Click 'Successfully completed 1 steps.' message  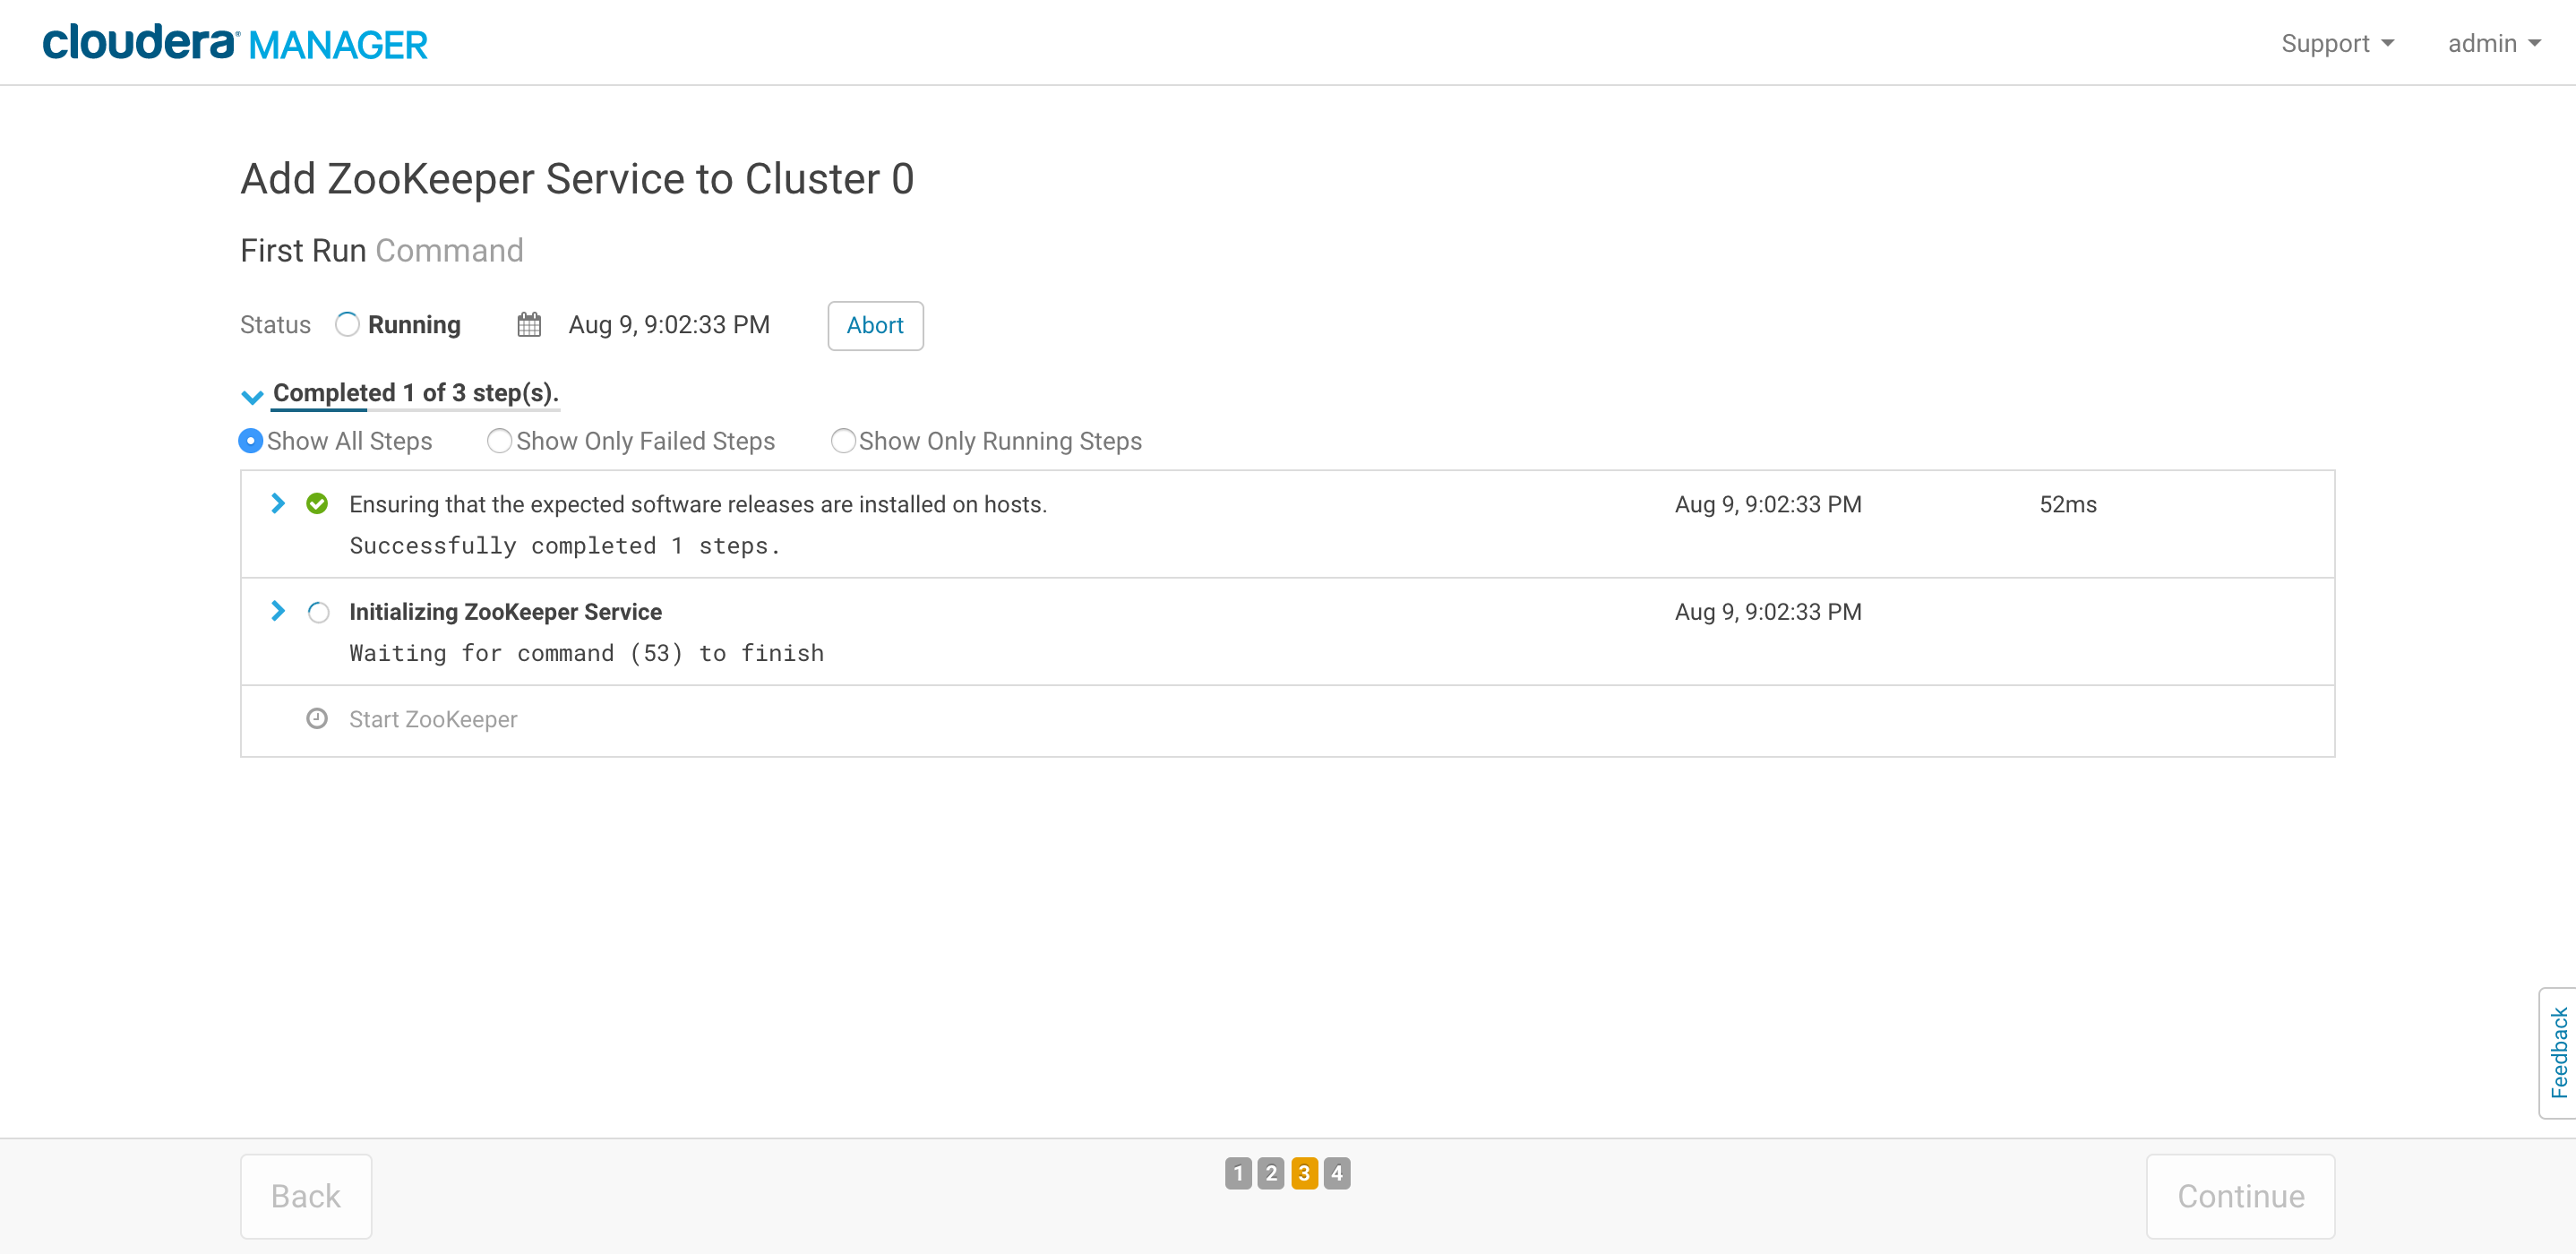click(x=565, y=546)
